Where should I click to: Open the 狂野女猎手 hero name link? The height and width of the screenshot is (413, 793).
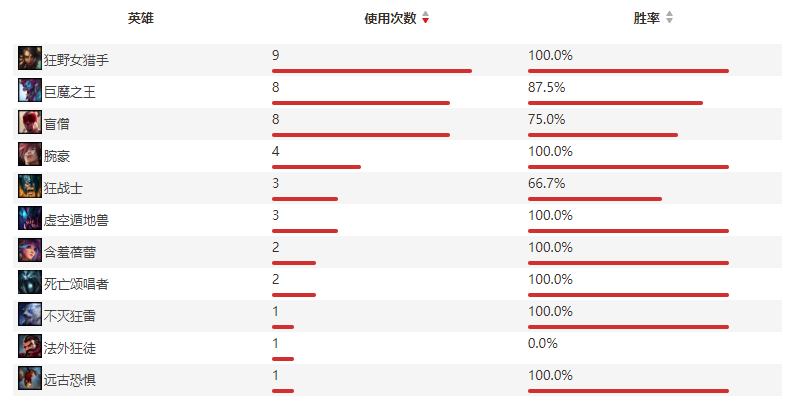tap(76, 60)
